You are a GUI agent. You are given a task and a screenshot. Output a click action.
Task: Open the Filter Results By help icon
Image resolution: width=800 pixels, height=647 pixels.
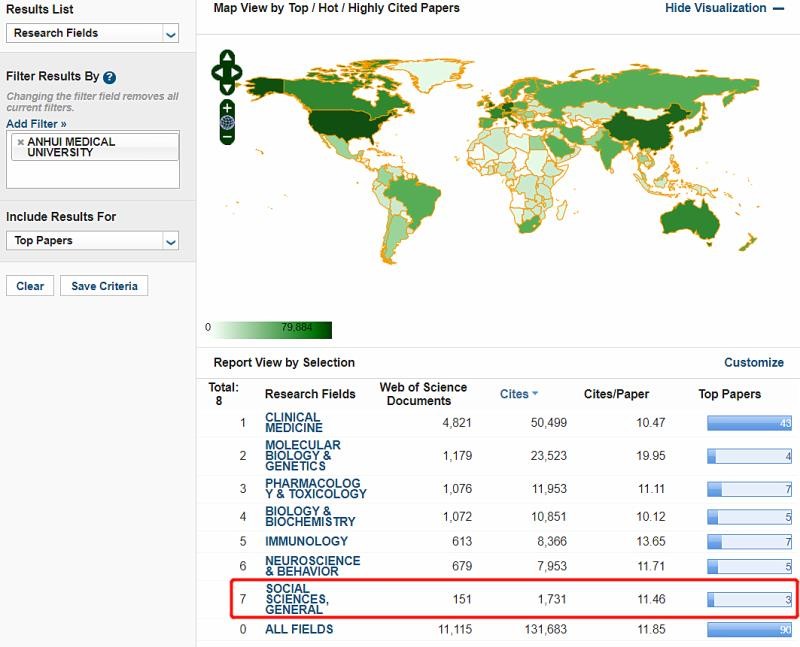coord(109,78)
